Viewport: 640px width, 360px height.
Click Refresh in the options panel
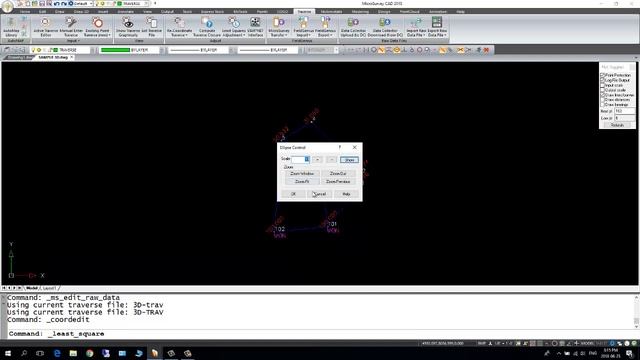click(x=617, y=125)
